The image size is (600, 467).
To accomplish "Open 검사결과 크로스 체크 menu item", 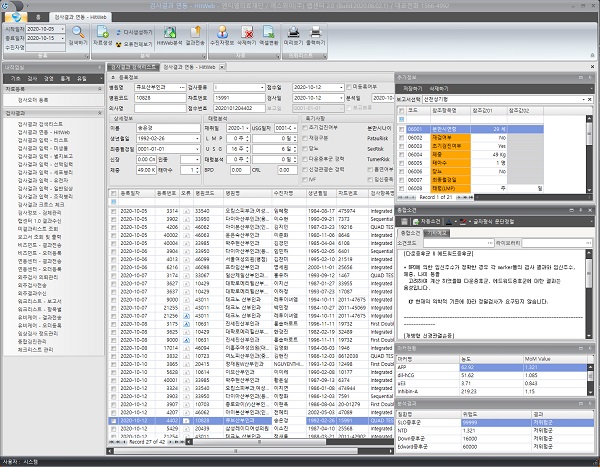I will (41, 204).
